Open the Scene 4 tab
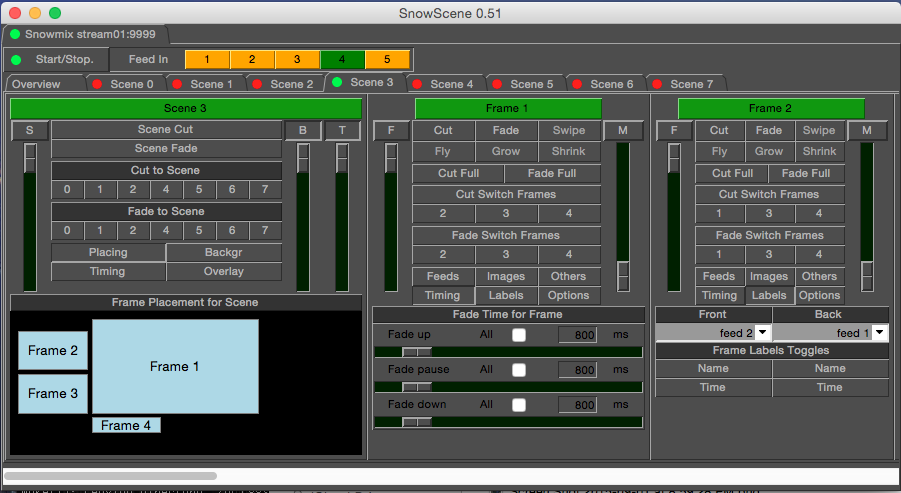Viewport: 901px width, 493px height. coord(445,84)
